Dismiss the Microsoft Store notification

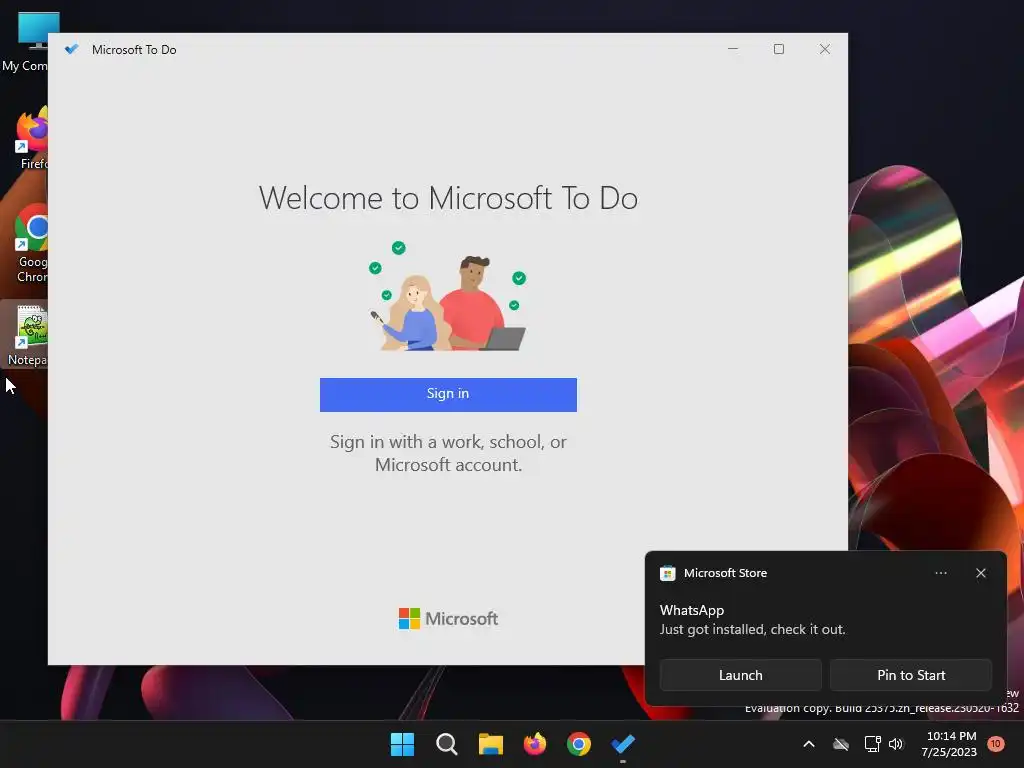(980, 573)
